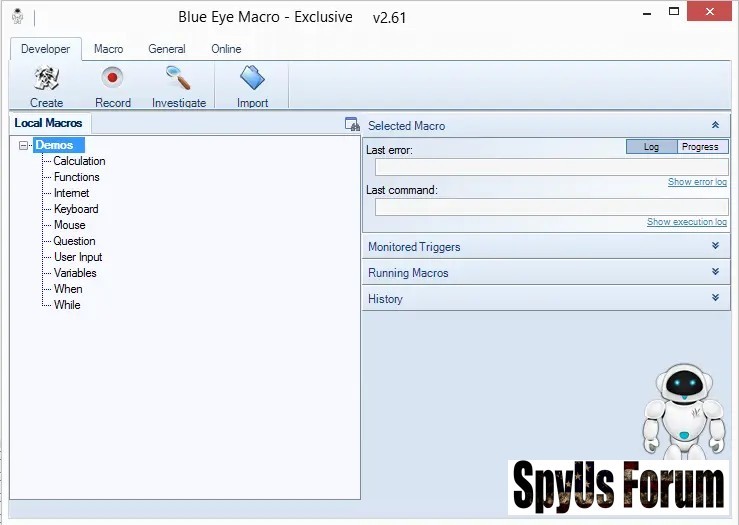Screen dimensions: 739x525
Task: Open the Macro ribbon tab
Action: coord(108,49)
